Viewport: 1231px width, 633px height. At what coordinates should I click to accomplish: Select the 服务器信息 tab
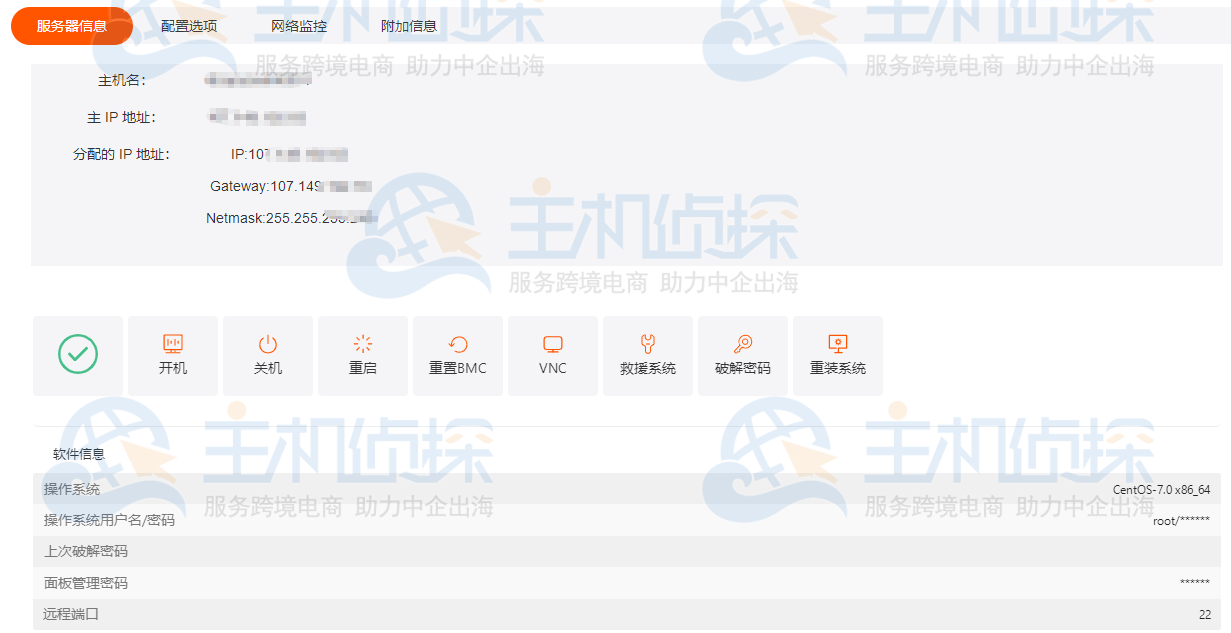click(x=71, y=25)
